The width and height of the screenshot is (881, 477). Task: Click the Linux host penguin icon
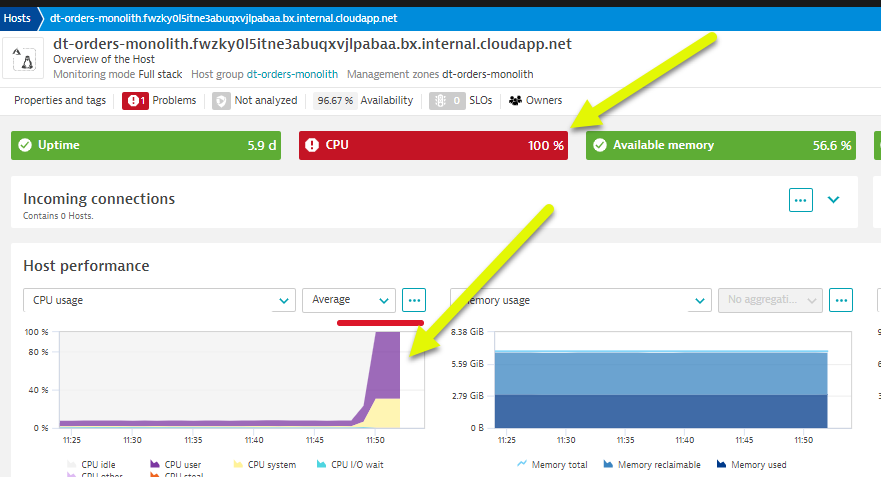tap(24, 60)
